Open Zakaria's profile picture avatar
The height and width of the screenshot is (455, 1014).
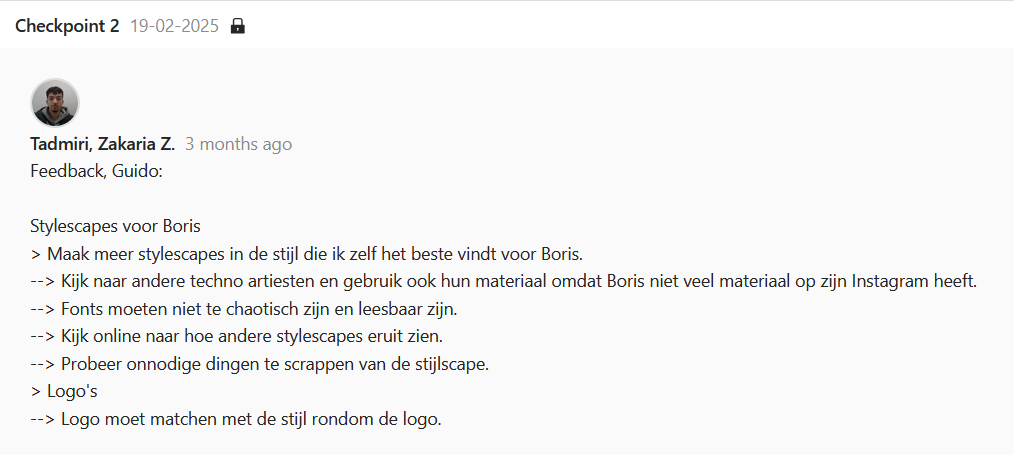pyautogui.click(x=55, y=102)
